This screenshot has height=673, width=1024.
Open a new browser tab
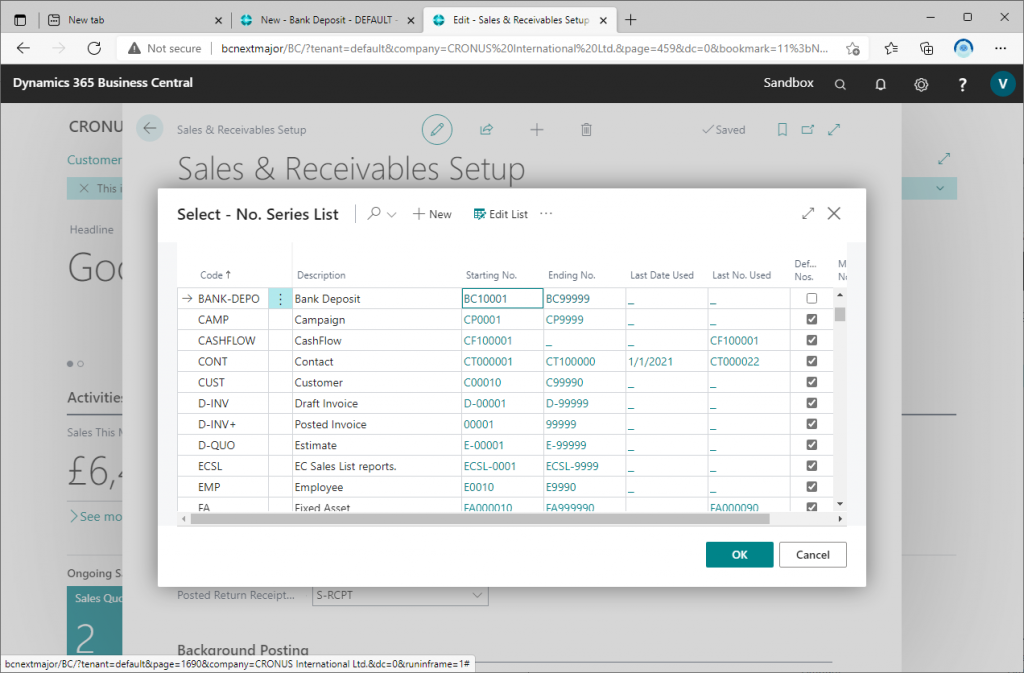click(x=630, y=20)
